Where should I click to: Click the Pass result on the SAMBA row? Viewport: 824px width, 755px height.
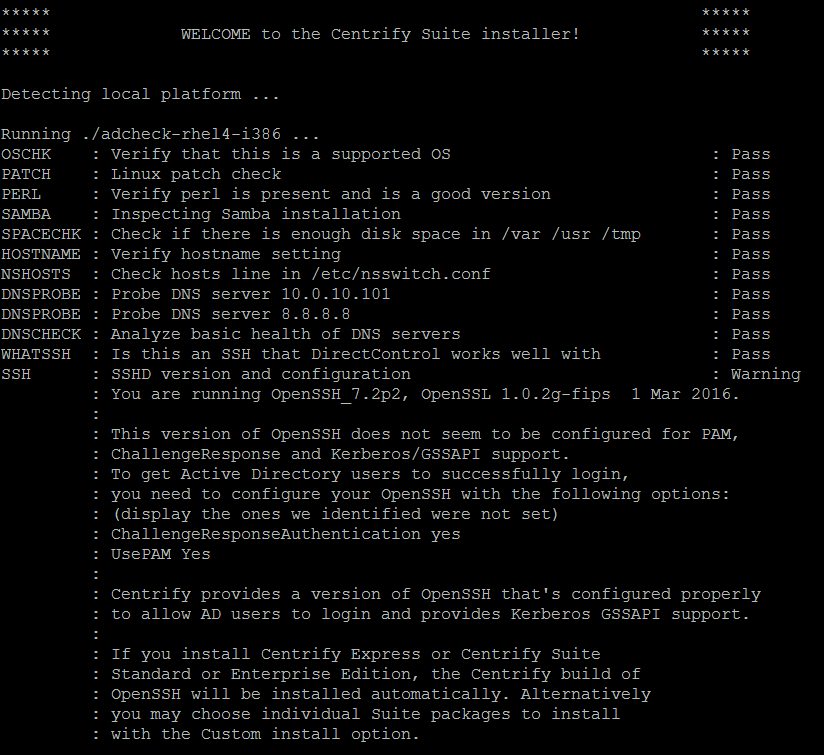point(751,214)
